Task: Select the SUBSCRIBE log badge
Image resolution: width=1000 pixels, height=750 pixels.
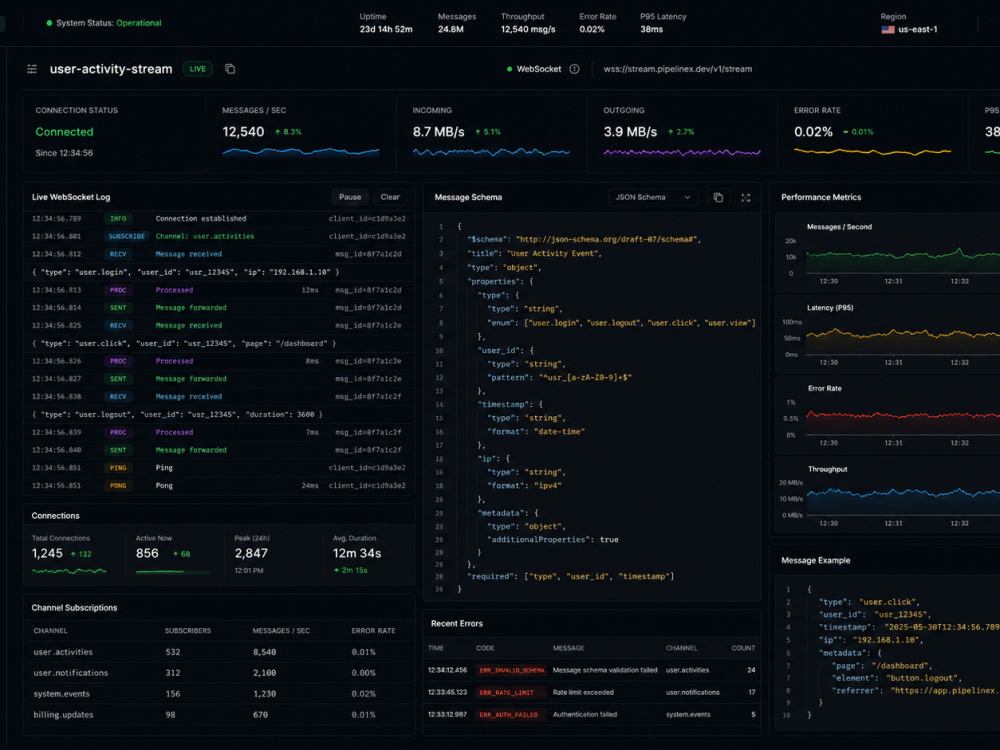Action: tap(126, 237)
